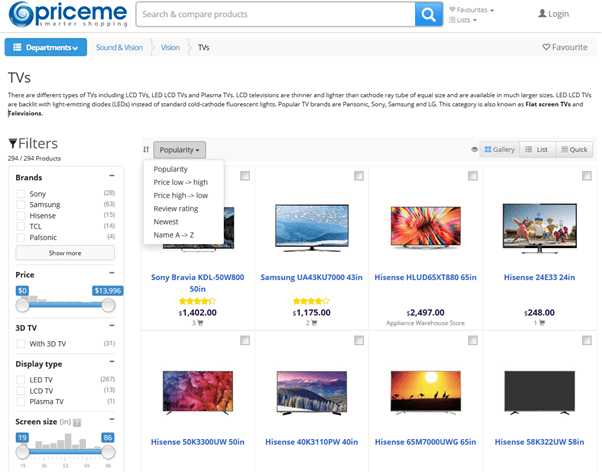Click star rating of Samsung UA43KU7000
602x472 pixels.
pos(311,301)
